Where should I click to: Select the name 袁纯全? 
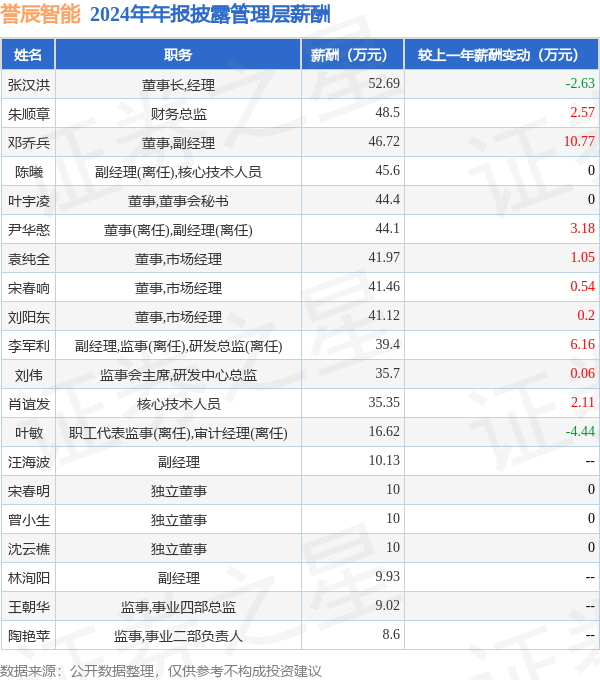(x=29, y=259)
